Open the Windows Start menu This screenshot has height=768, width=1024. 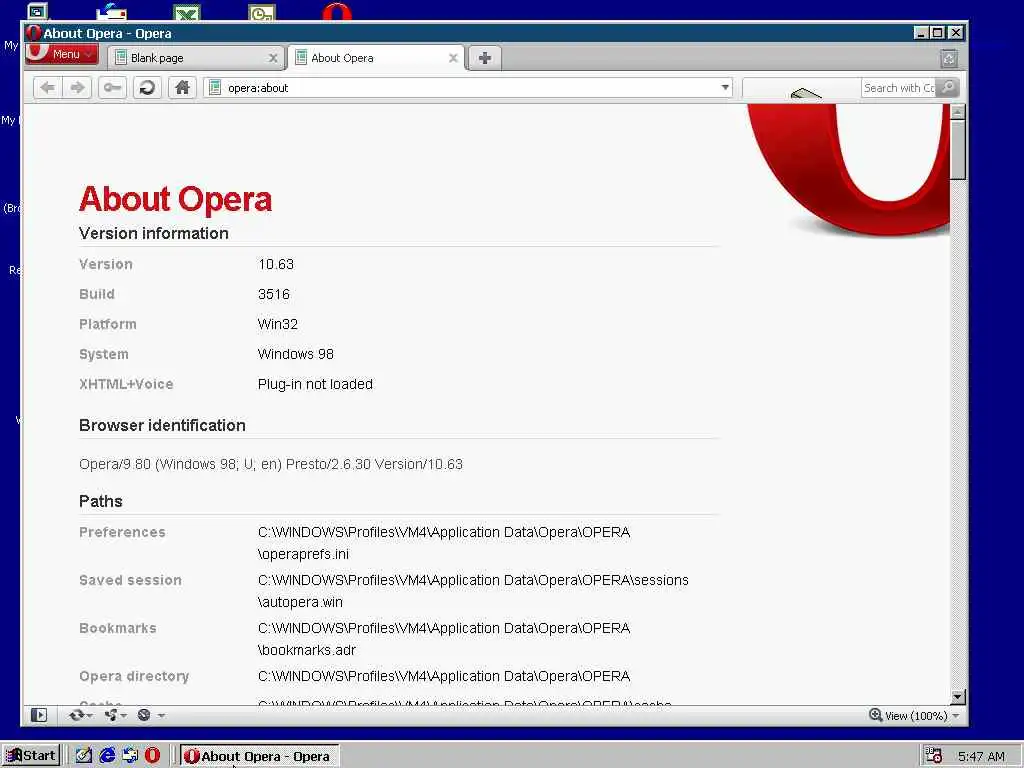(31, 756)
